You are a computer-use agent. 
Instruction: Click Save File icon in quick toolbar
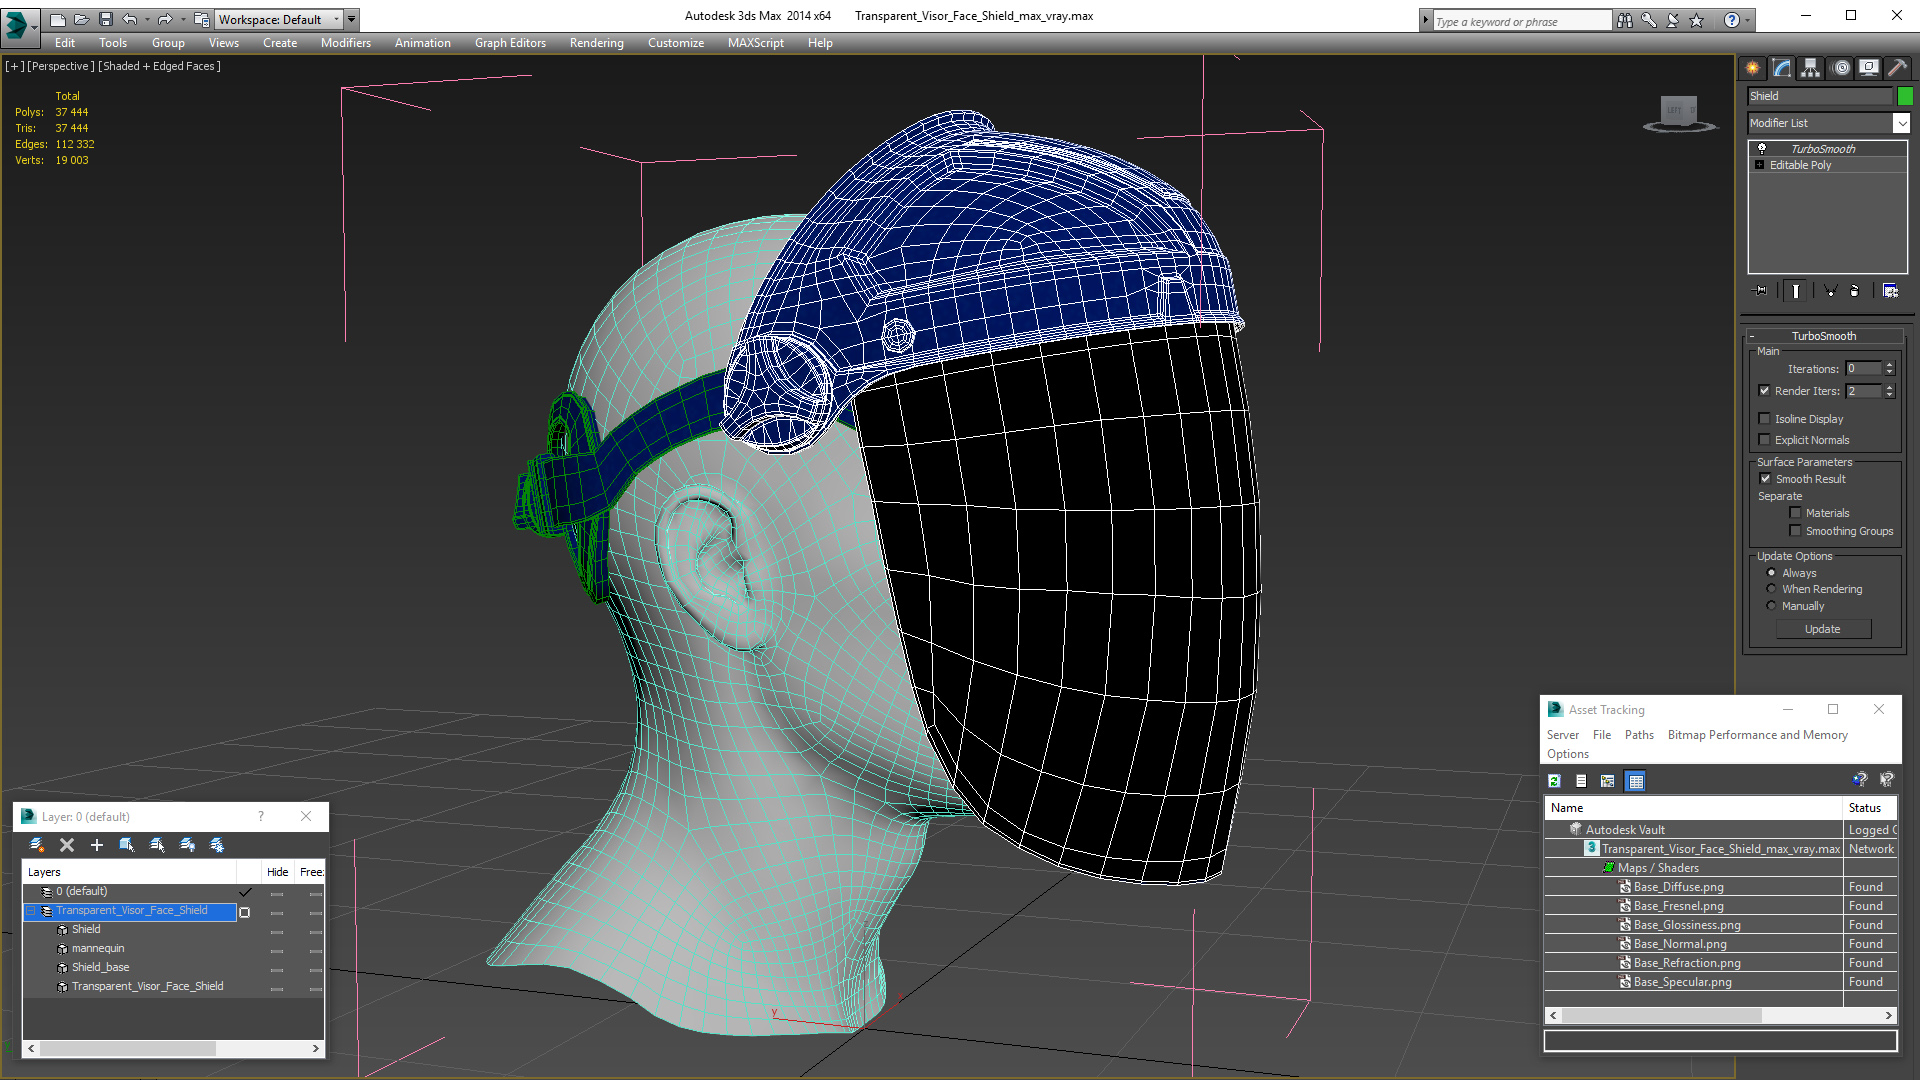[x=106, y=19]
